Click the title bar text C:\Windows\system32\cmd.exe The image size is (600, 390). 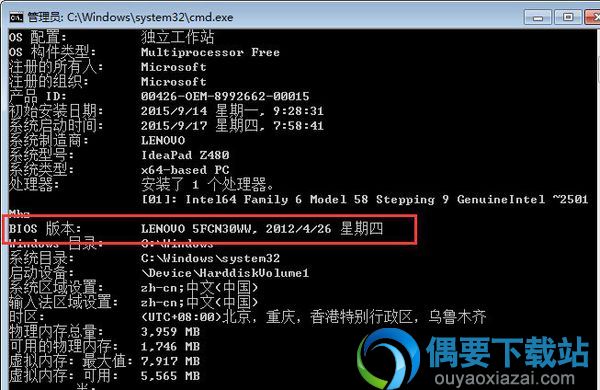point(150,17)
